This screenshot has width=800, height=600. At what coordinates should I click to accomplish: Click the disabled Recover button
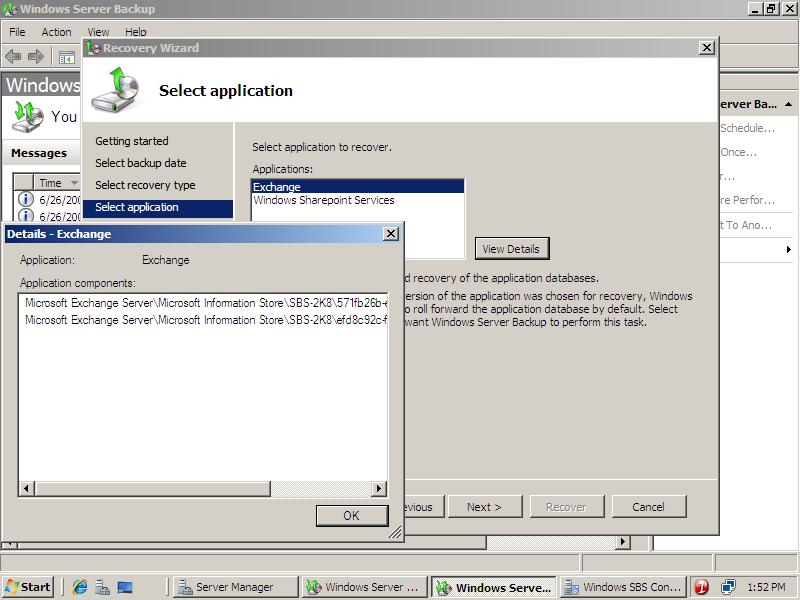(x=567, y=507)
